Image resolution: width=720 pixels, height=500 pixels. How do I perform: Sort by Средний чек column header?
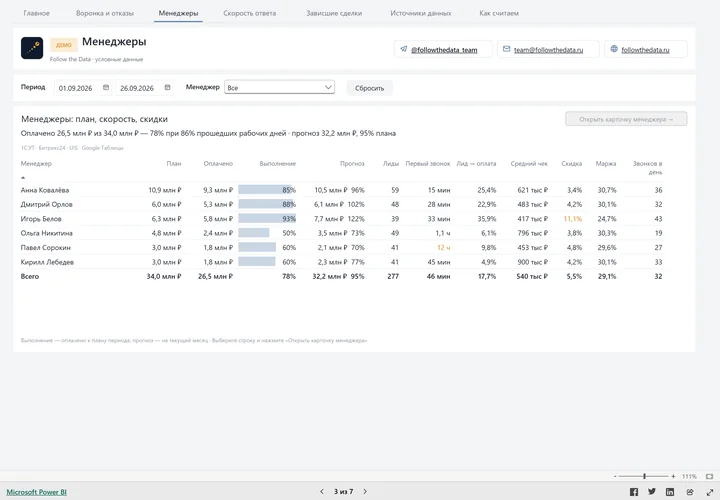click(529, 163)
